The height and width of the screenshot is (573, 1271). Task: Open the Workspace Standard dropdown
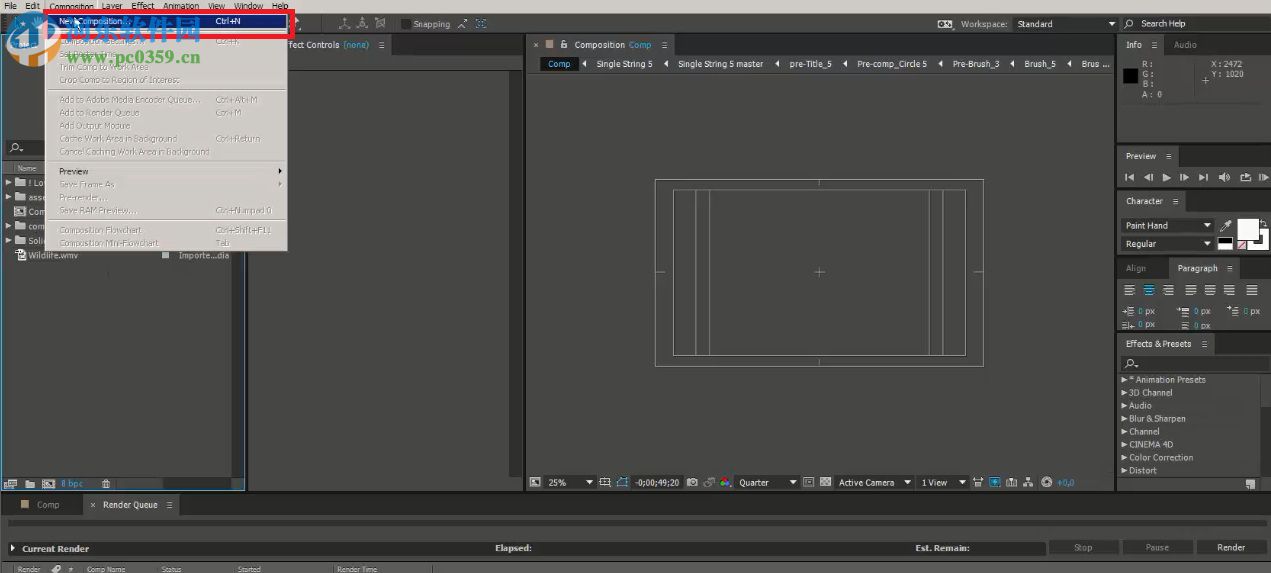point(1066,24)
